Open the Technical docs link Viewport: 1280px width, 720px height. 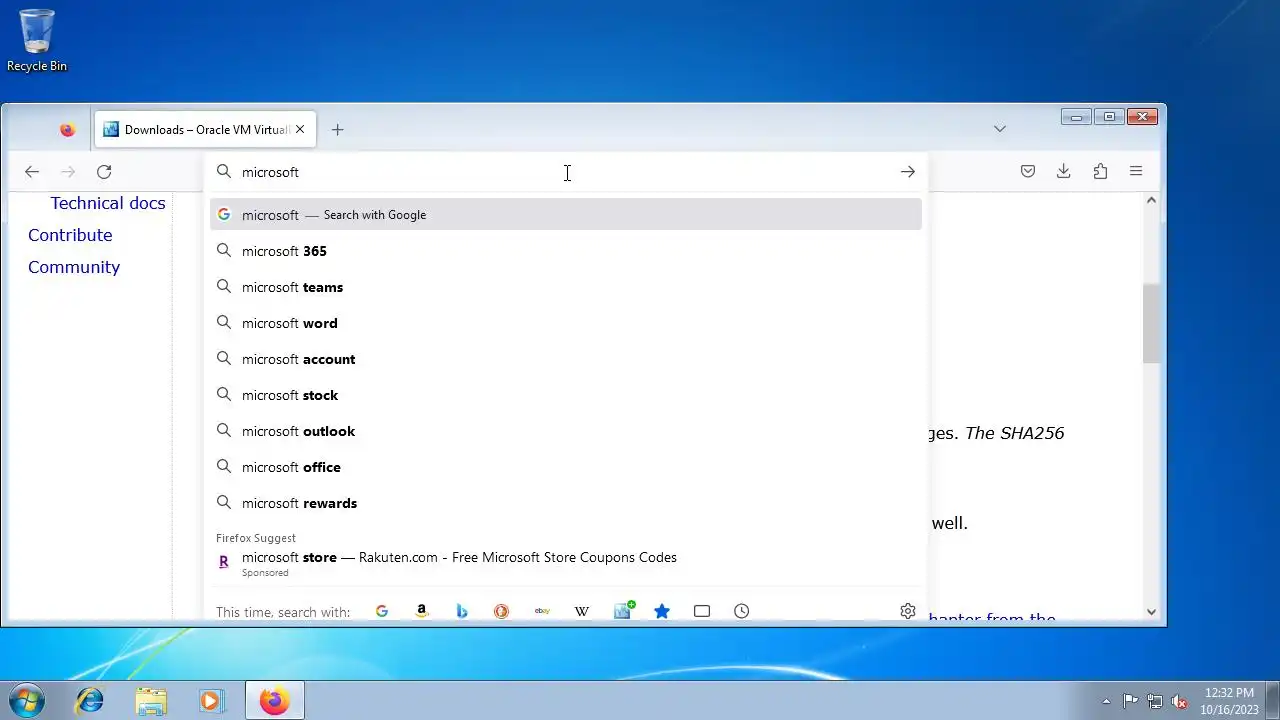point(108,203)
